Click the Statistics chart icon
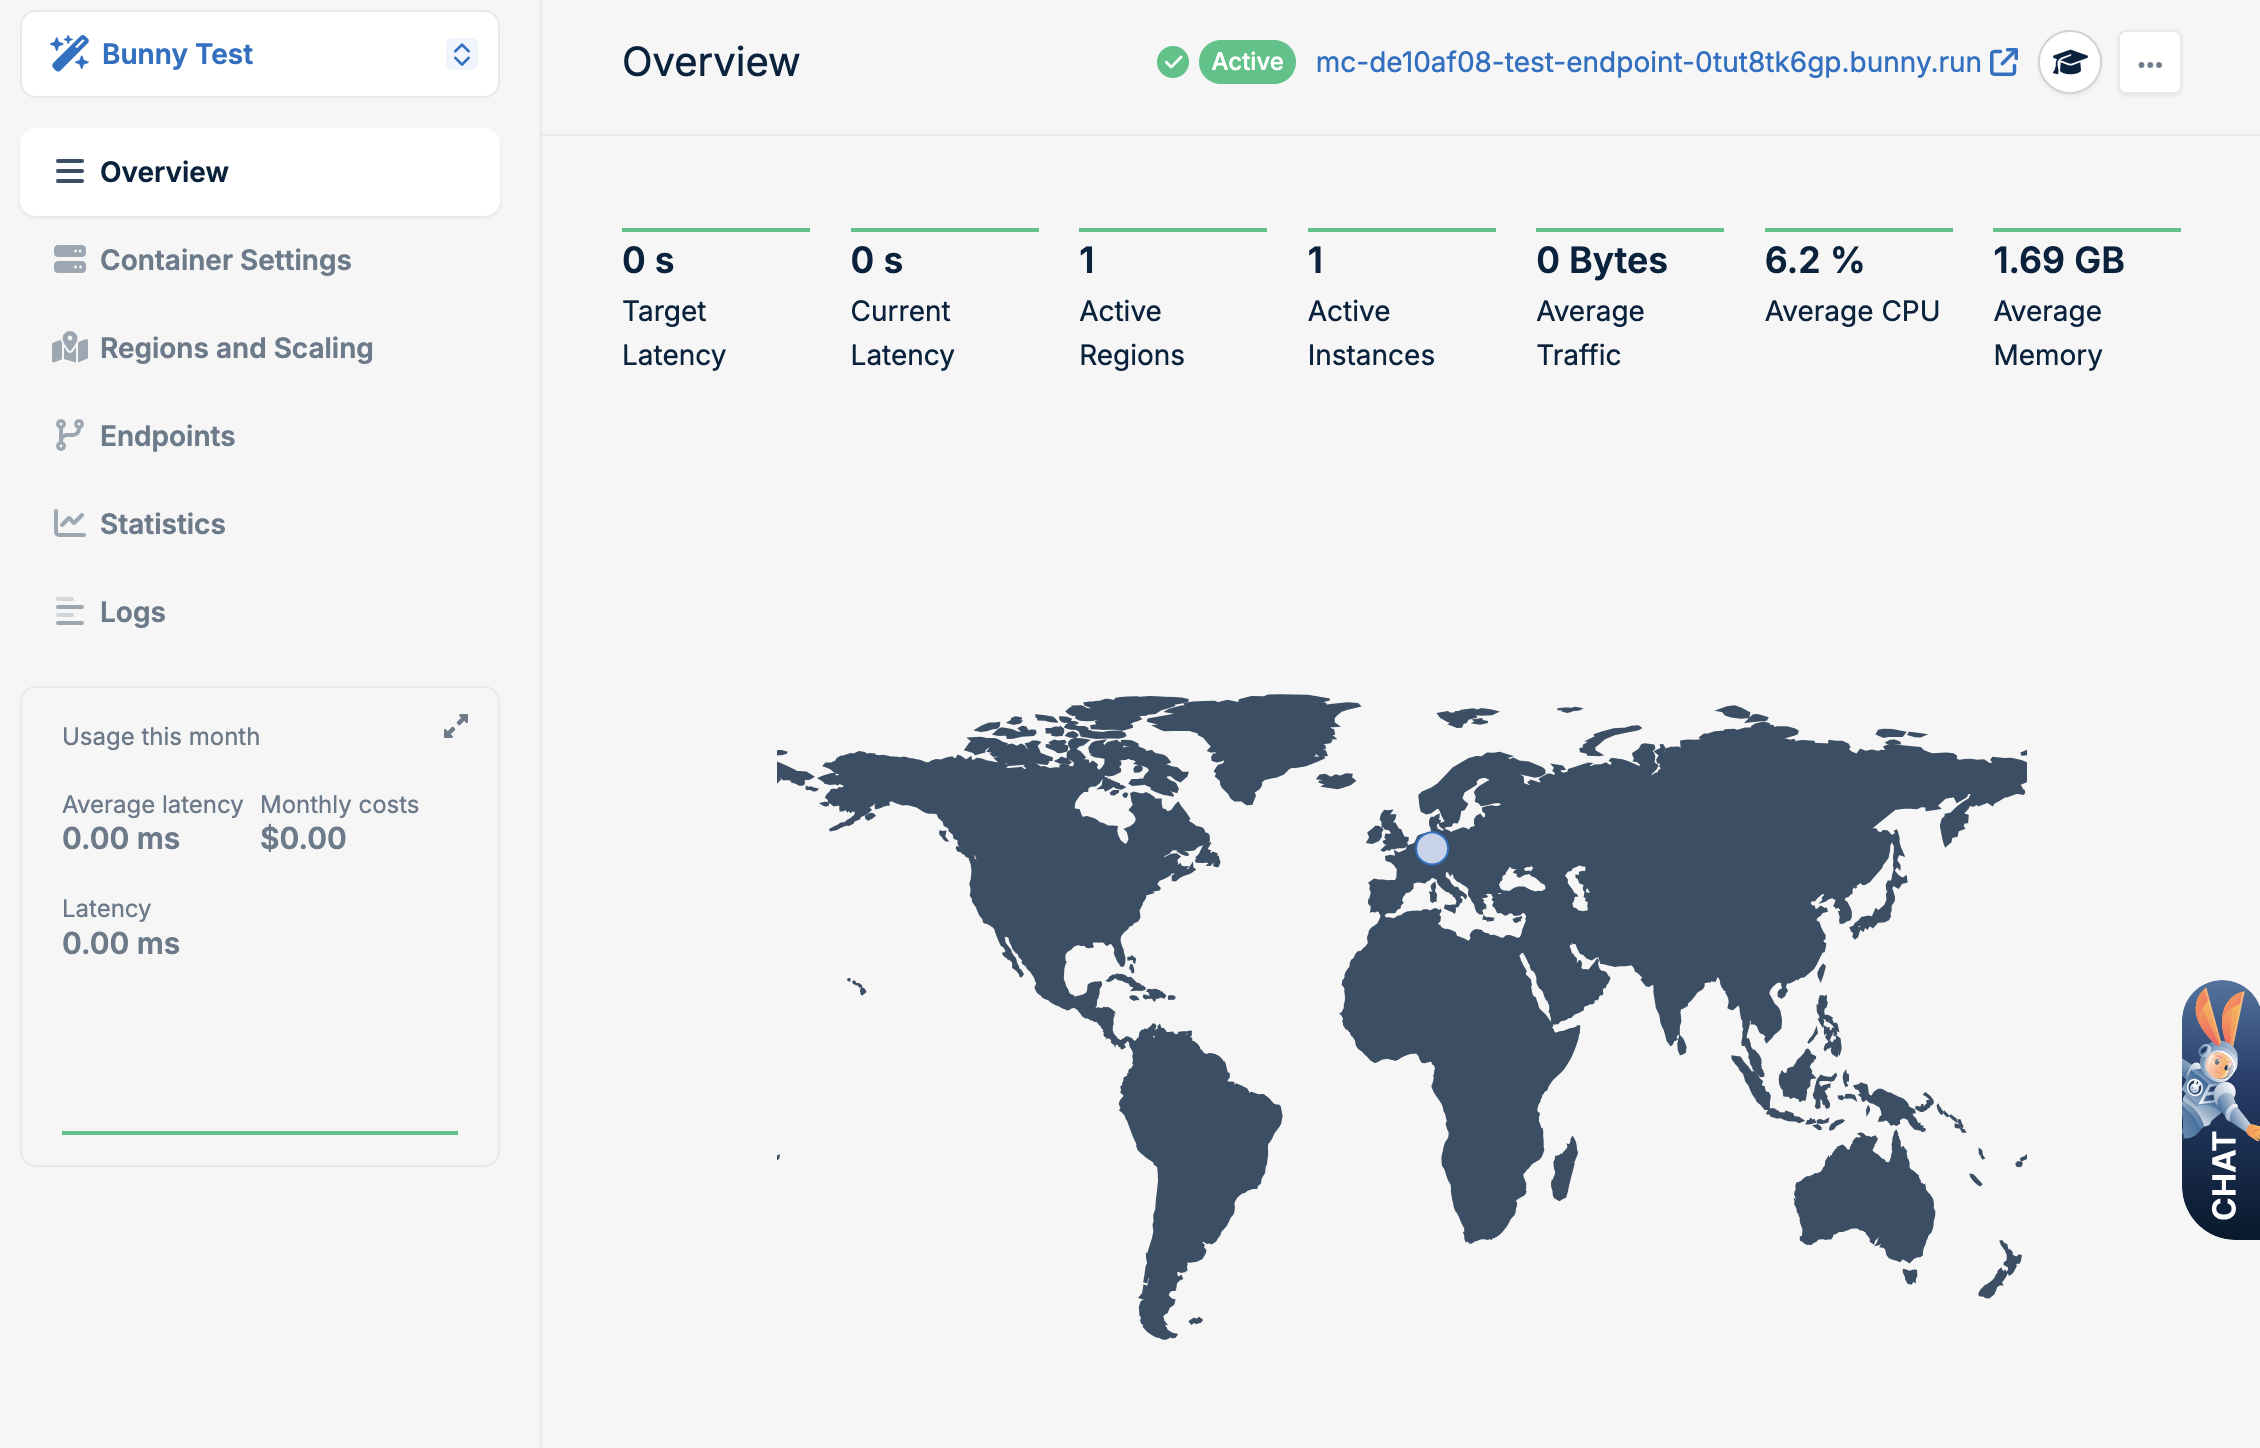 click(69, 523)
